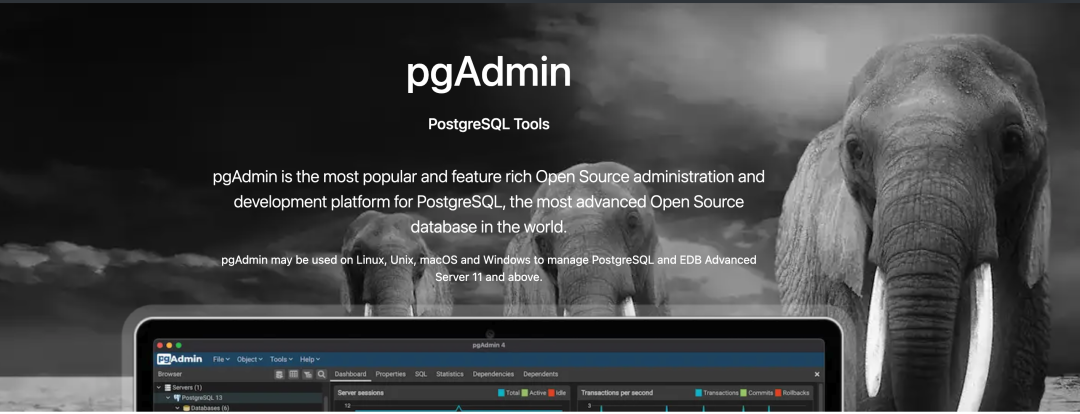Screen dimensions: 1080x414
Task: Switch to the Dependencies tab
Action: pyautogui.click(x=493, y=374)
